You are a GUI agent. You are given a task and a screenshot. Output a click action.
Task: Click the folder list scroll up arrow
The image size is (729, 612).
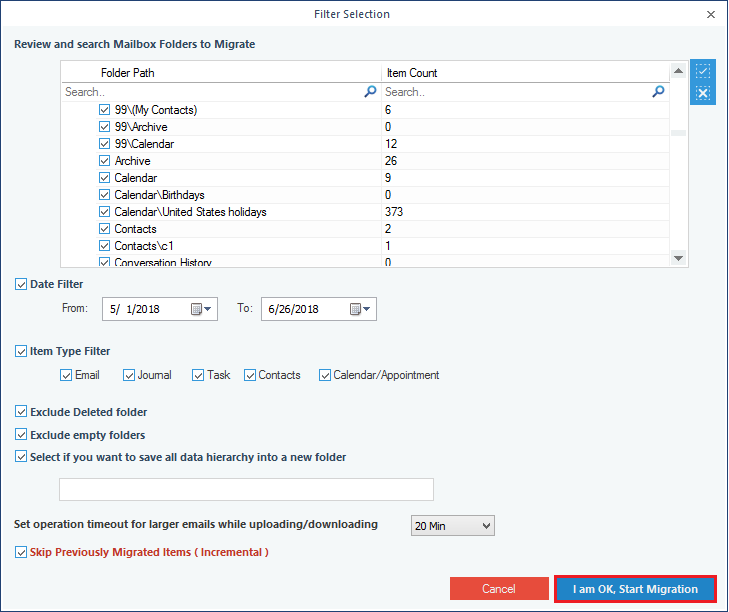(x=678, y=71)
